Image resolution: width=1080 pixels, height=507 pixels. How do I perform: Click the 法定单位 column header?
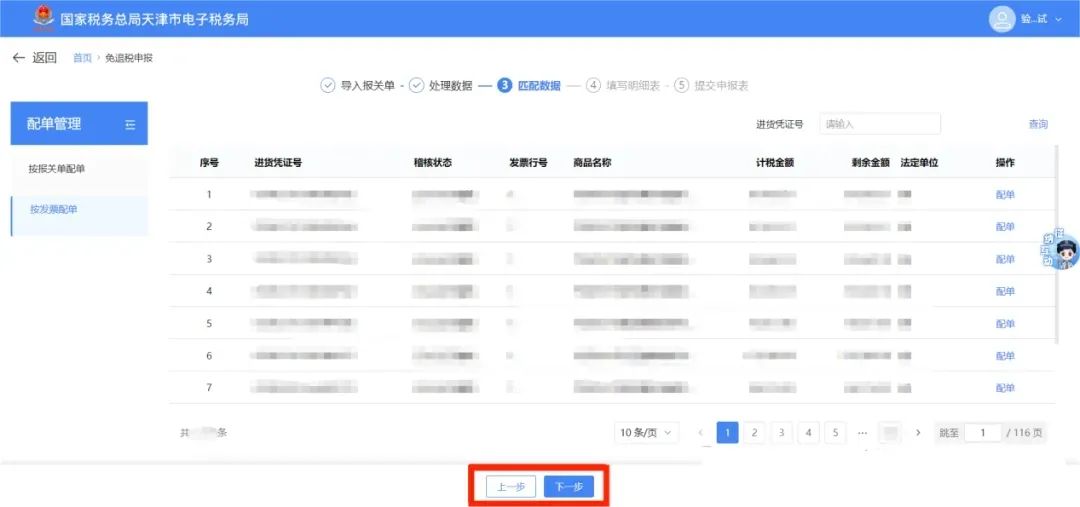click(920, 163)
